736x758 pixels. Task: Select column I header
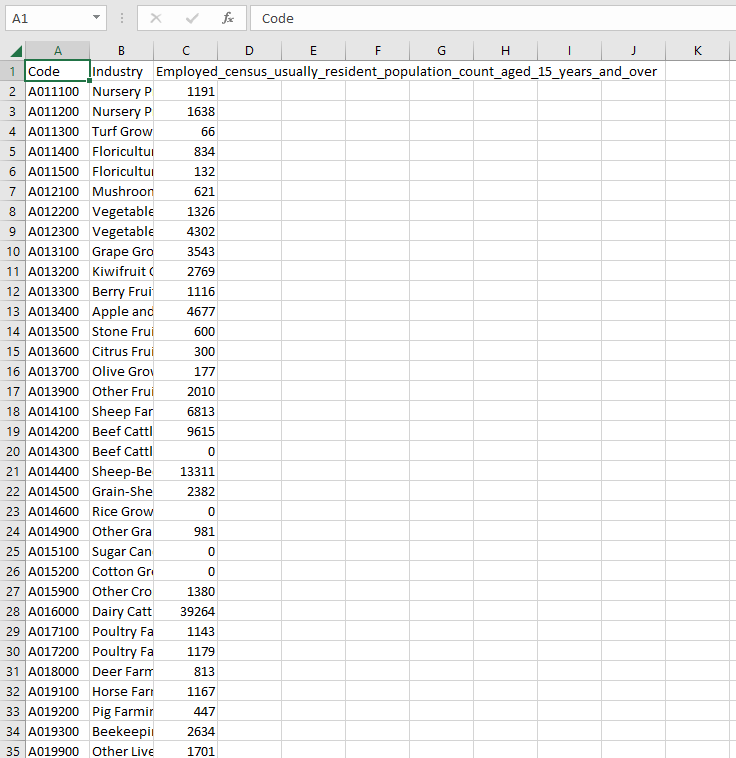point(570,51)
